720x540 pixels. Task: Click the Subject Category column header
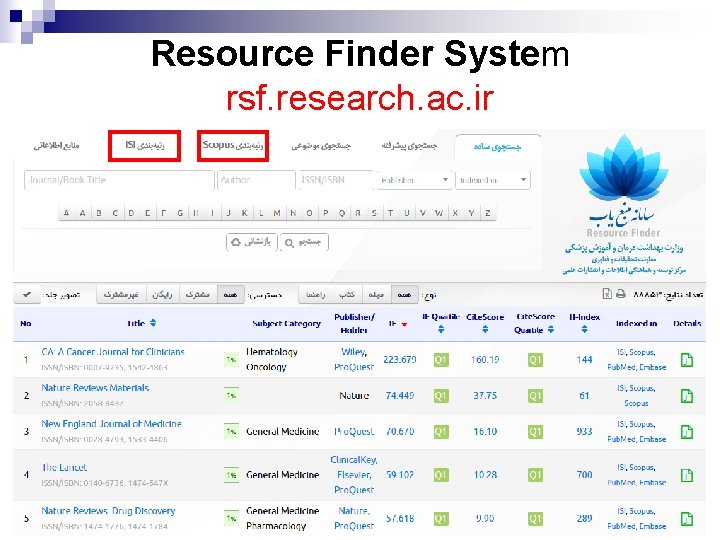pyautogui.click(x=287, y=324)
